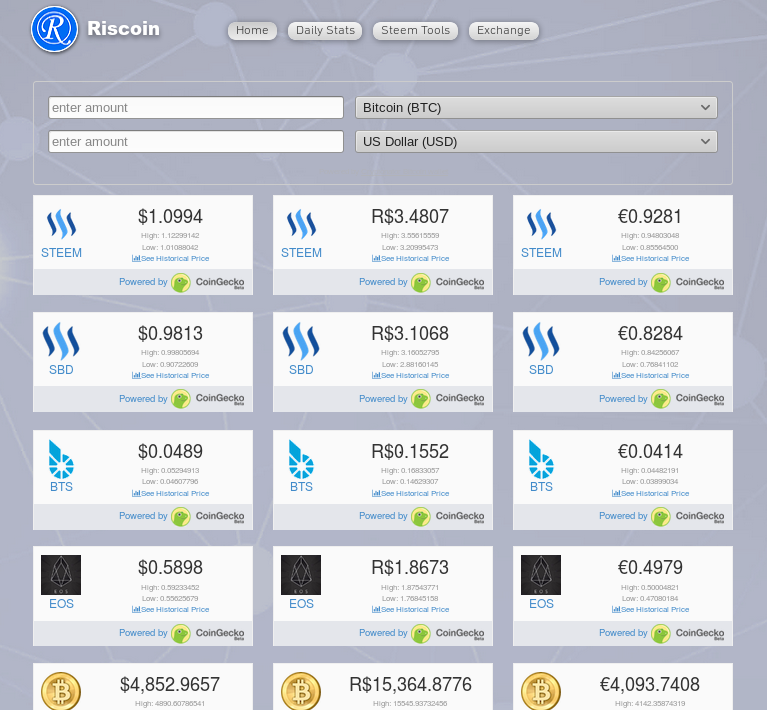Click the STEEM icon in the €0.9281 card

(x=541, y=224)
